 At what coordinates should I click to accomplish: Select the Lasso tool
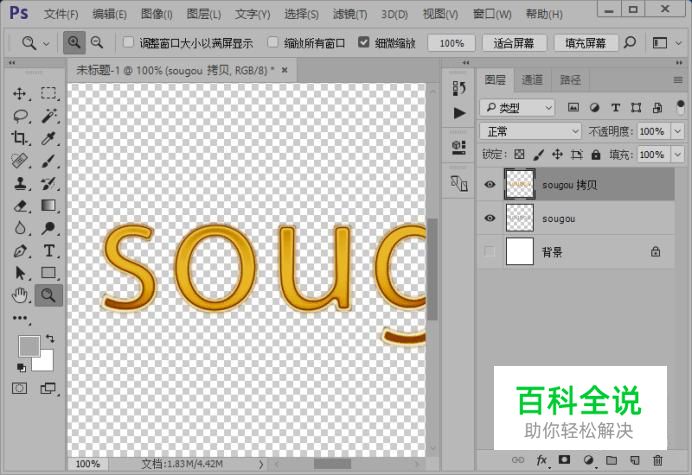20,116
